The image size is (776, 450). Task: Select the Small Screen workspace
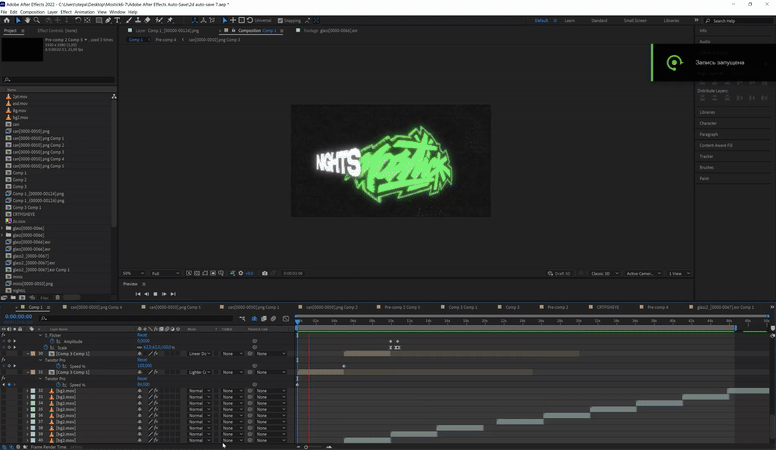(635, 21)
